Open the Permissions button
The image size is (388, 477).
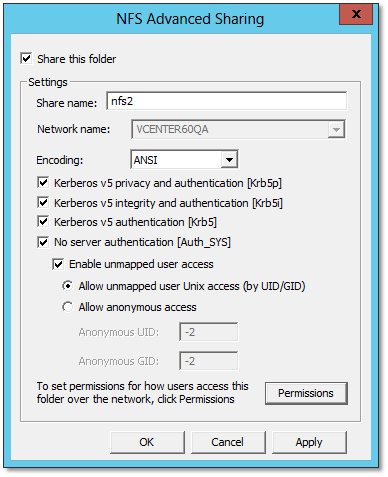[306, 393]
